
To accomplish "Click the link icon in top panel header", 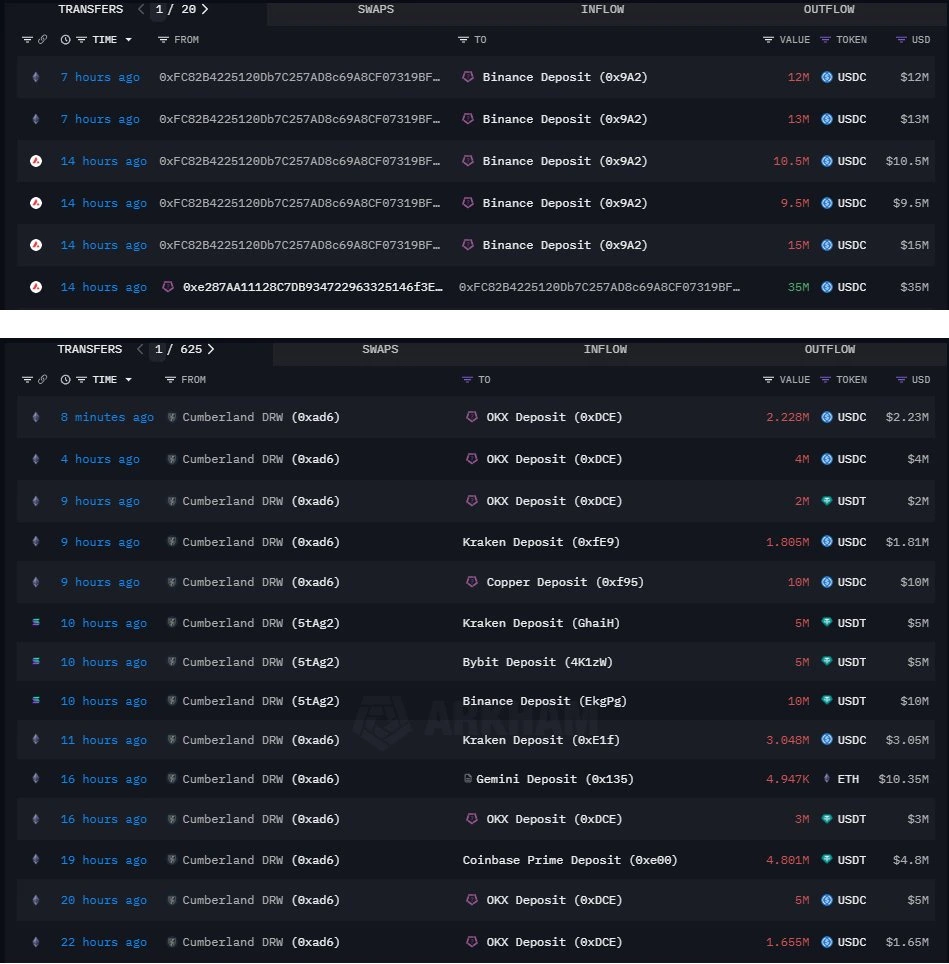I will [42, 39].
